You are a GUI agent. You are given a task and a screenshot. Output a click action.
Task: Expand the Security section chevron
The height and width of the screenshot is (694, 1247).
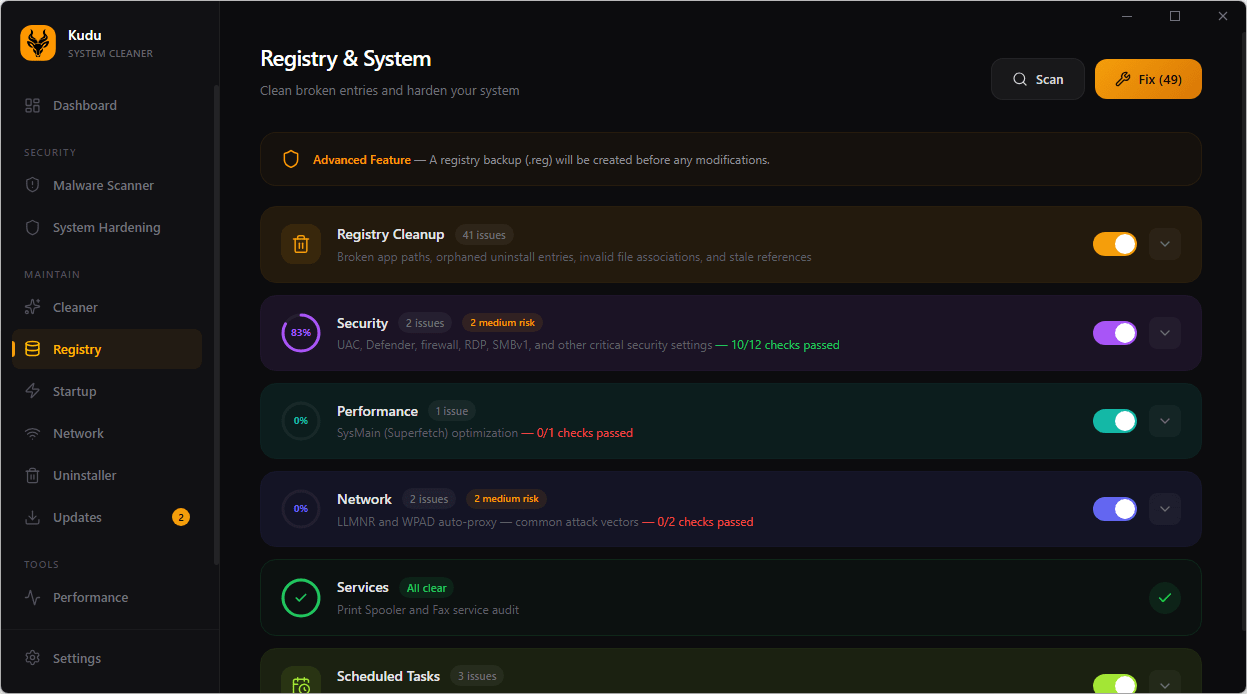(1164, 333)
